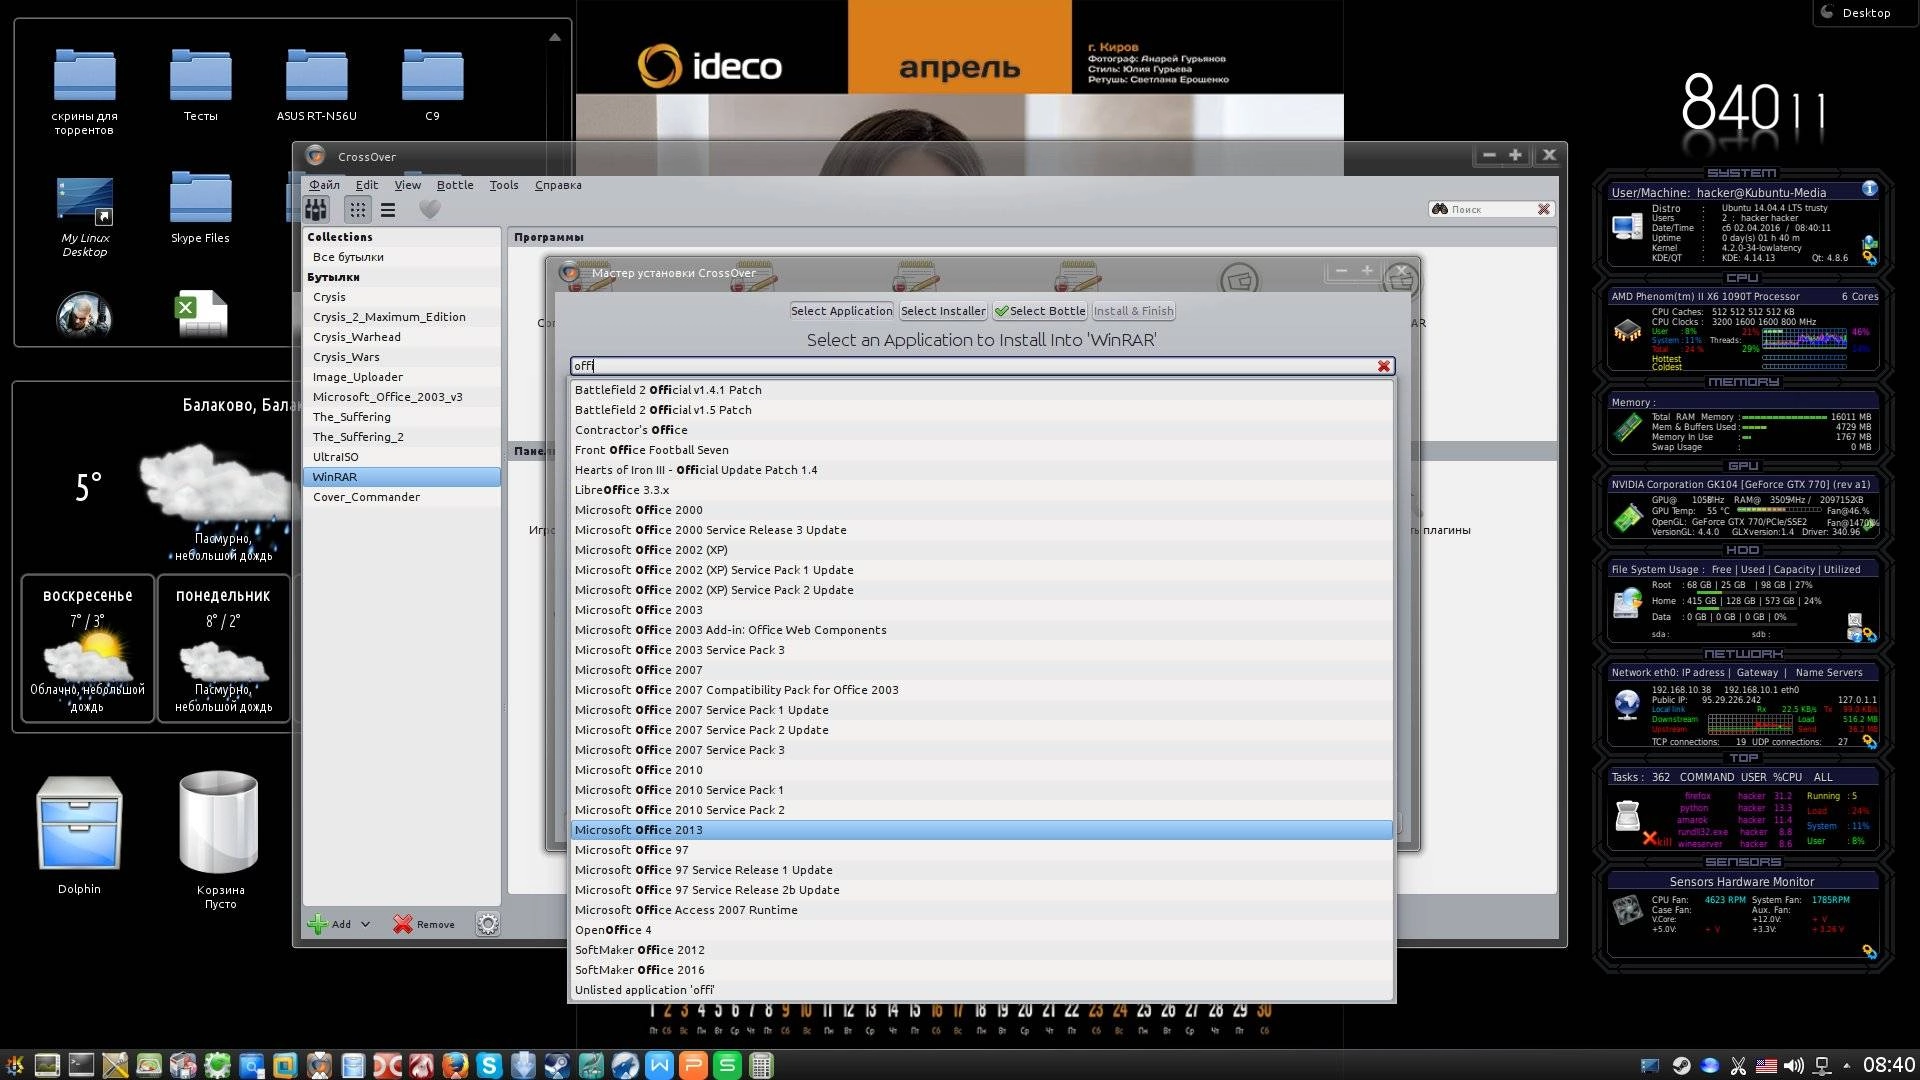Open the calculator from the taskbar

[761, 1066]
